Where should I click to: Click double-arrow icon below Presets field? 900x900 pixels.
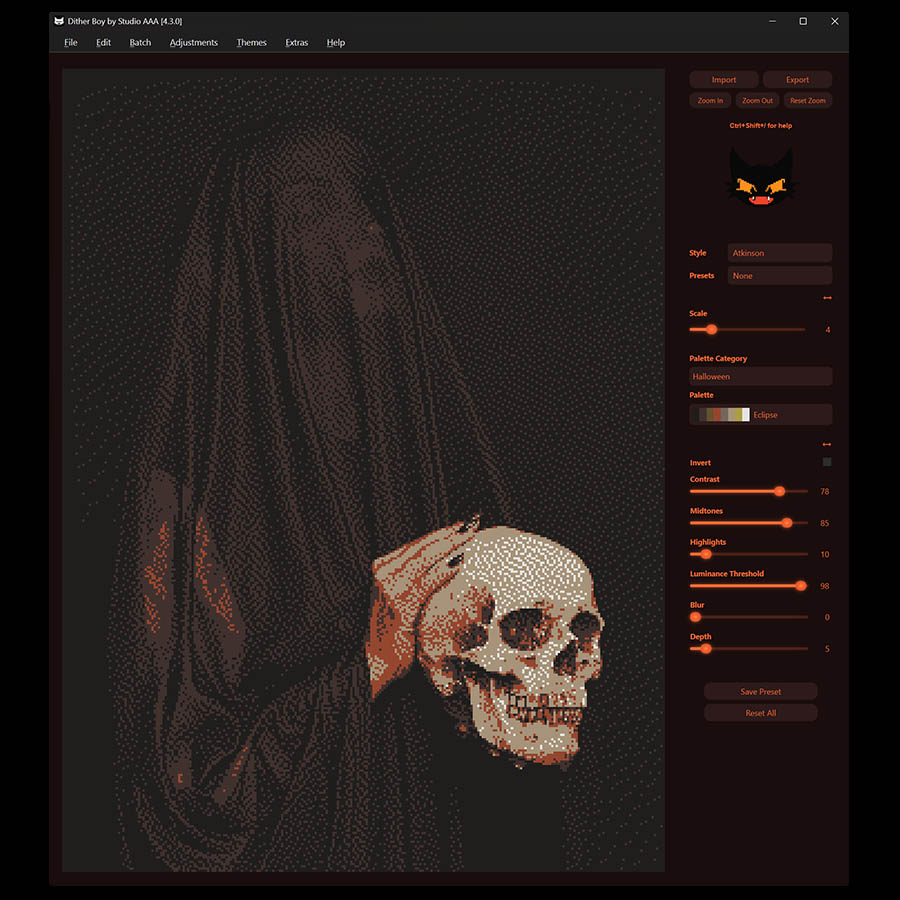click(x=827, y=298)
